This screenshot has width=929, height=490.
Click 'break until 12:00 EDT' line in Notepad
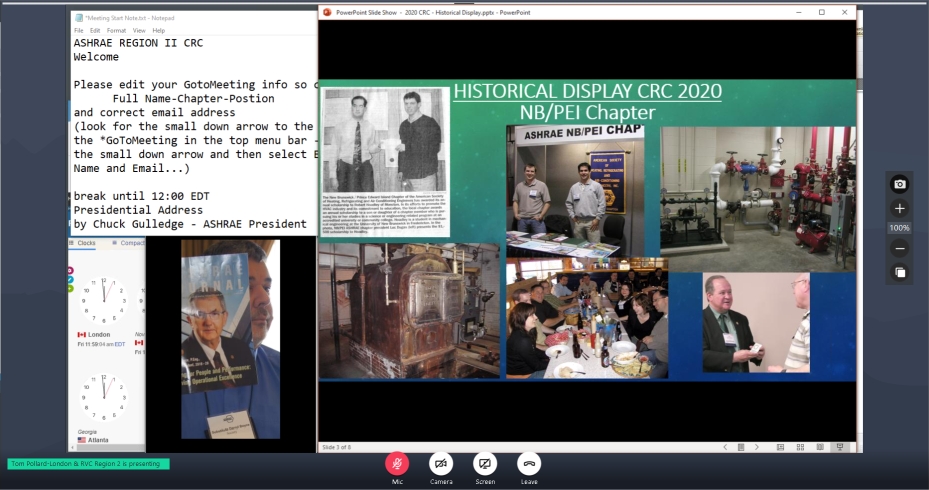click(142, 196)
